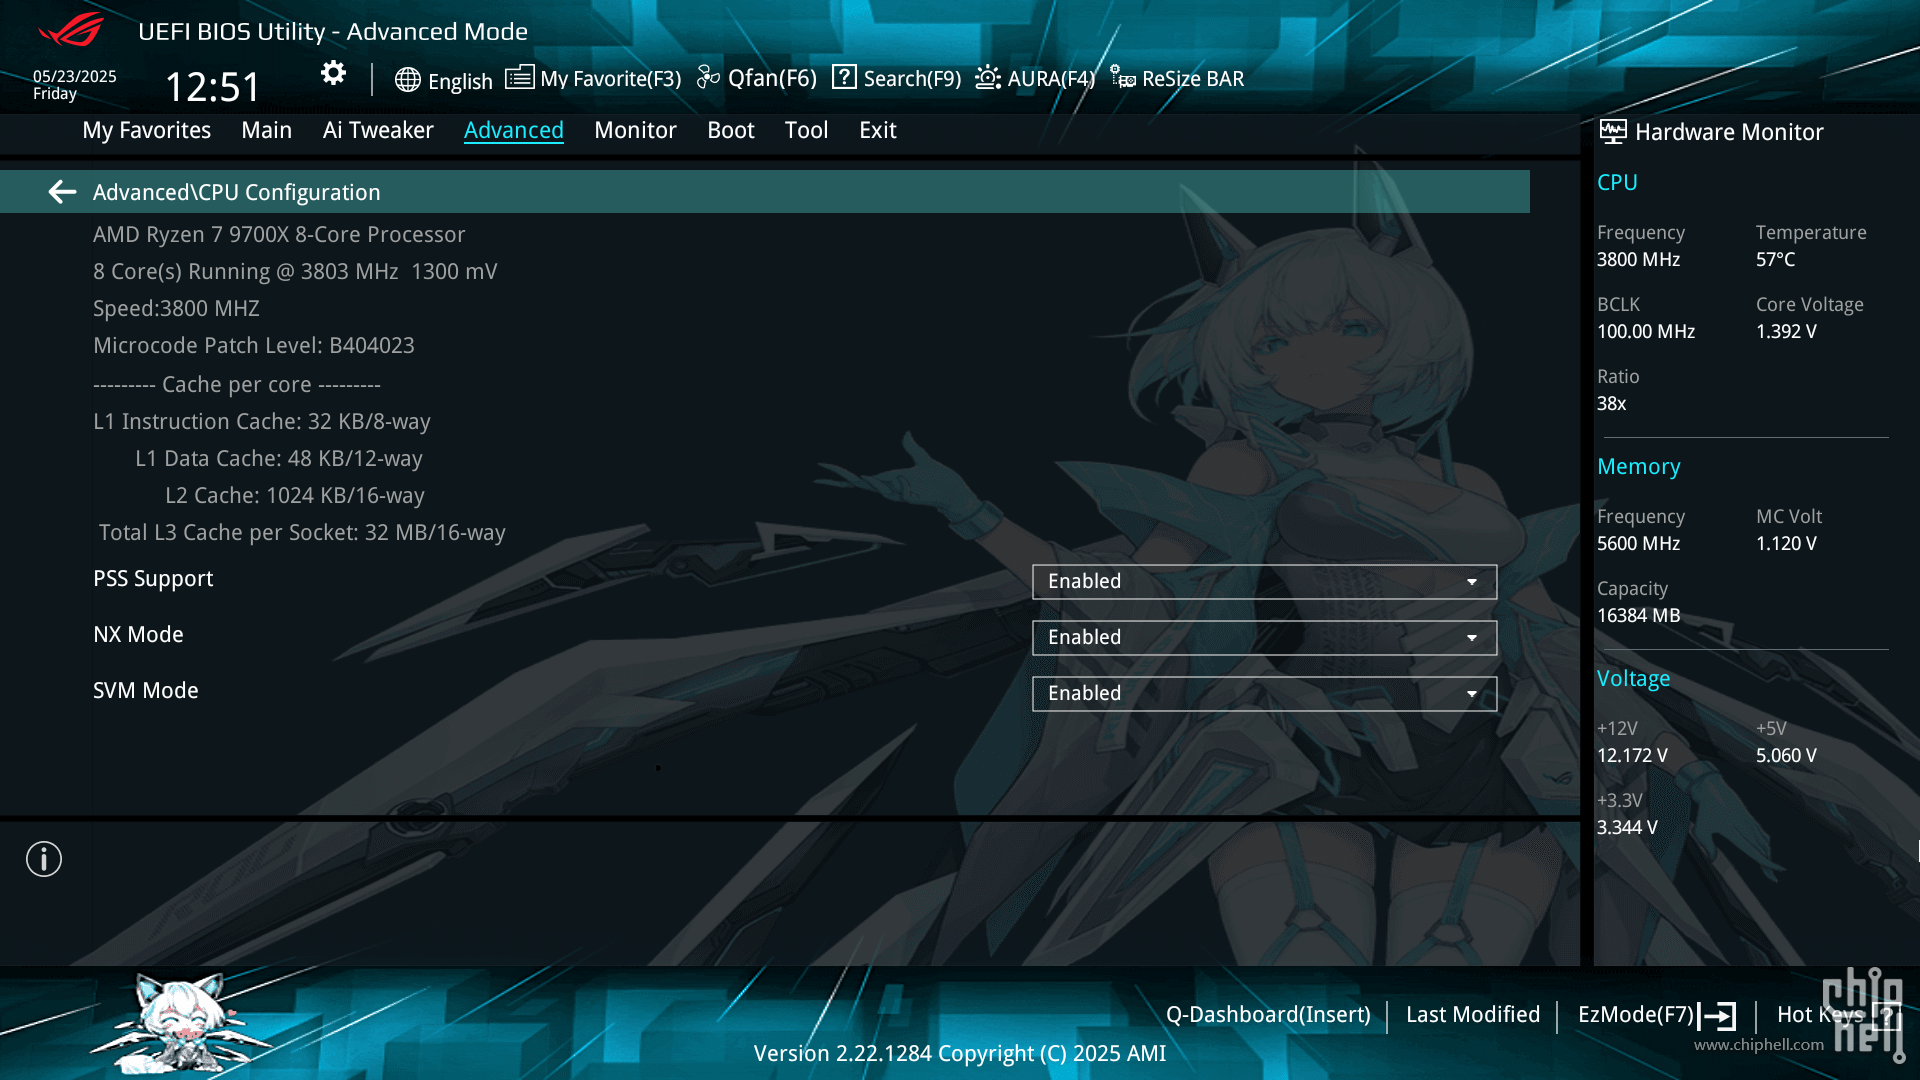Image resolution: width=1920 pixels, height=1080 pixels.
Task: Click the info circle icon
Action: (x=44, y=859)
